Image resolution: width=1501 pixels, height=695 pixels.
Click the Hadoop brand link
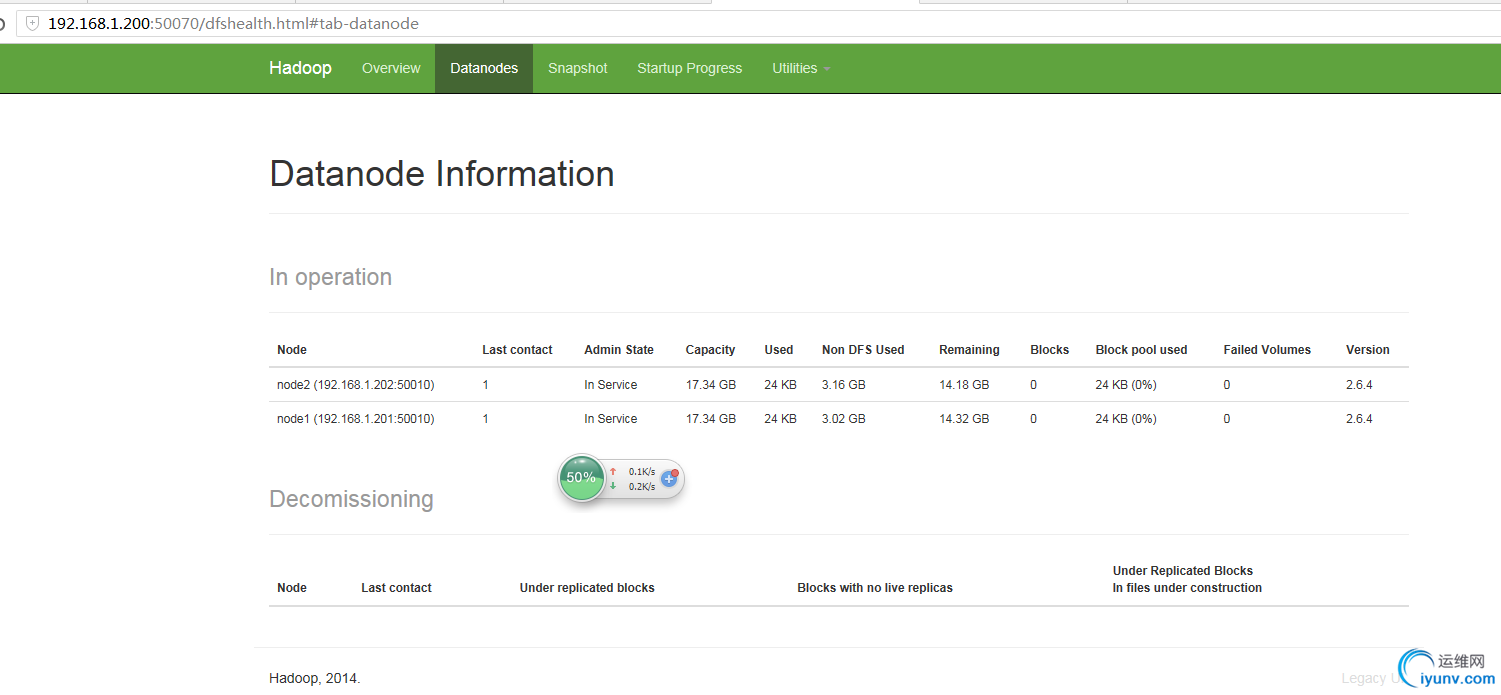(300, 68)
